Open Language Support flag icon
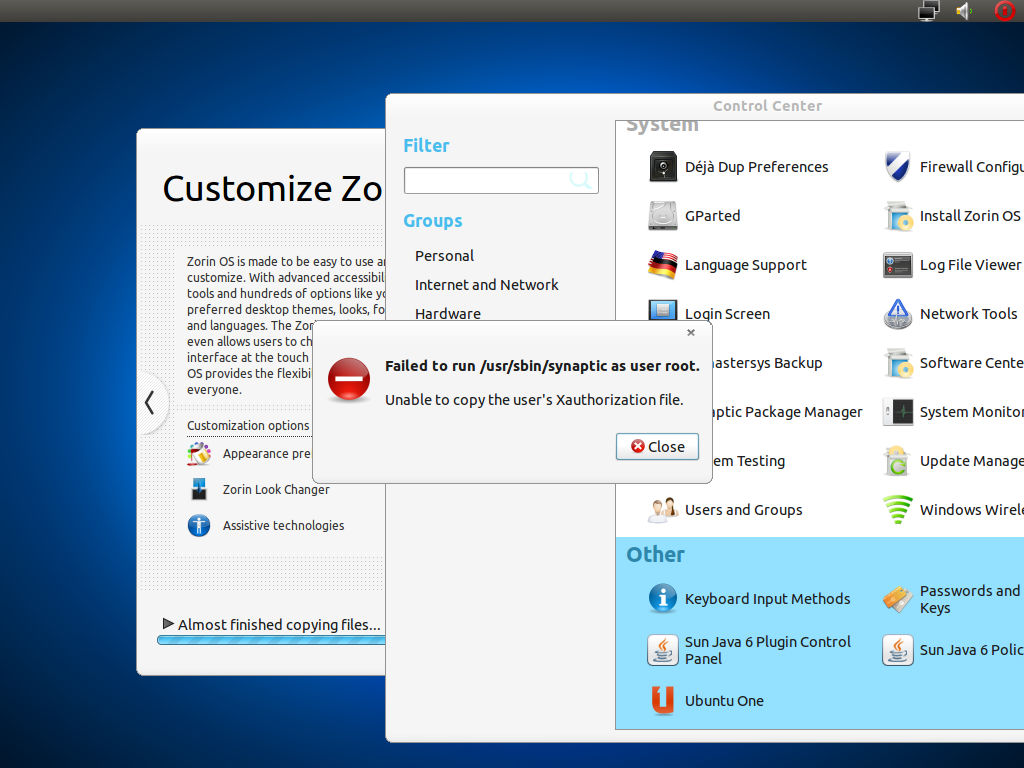This screenshot has height=768, width=1024. pyautogui.click(x=663, y=264)
